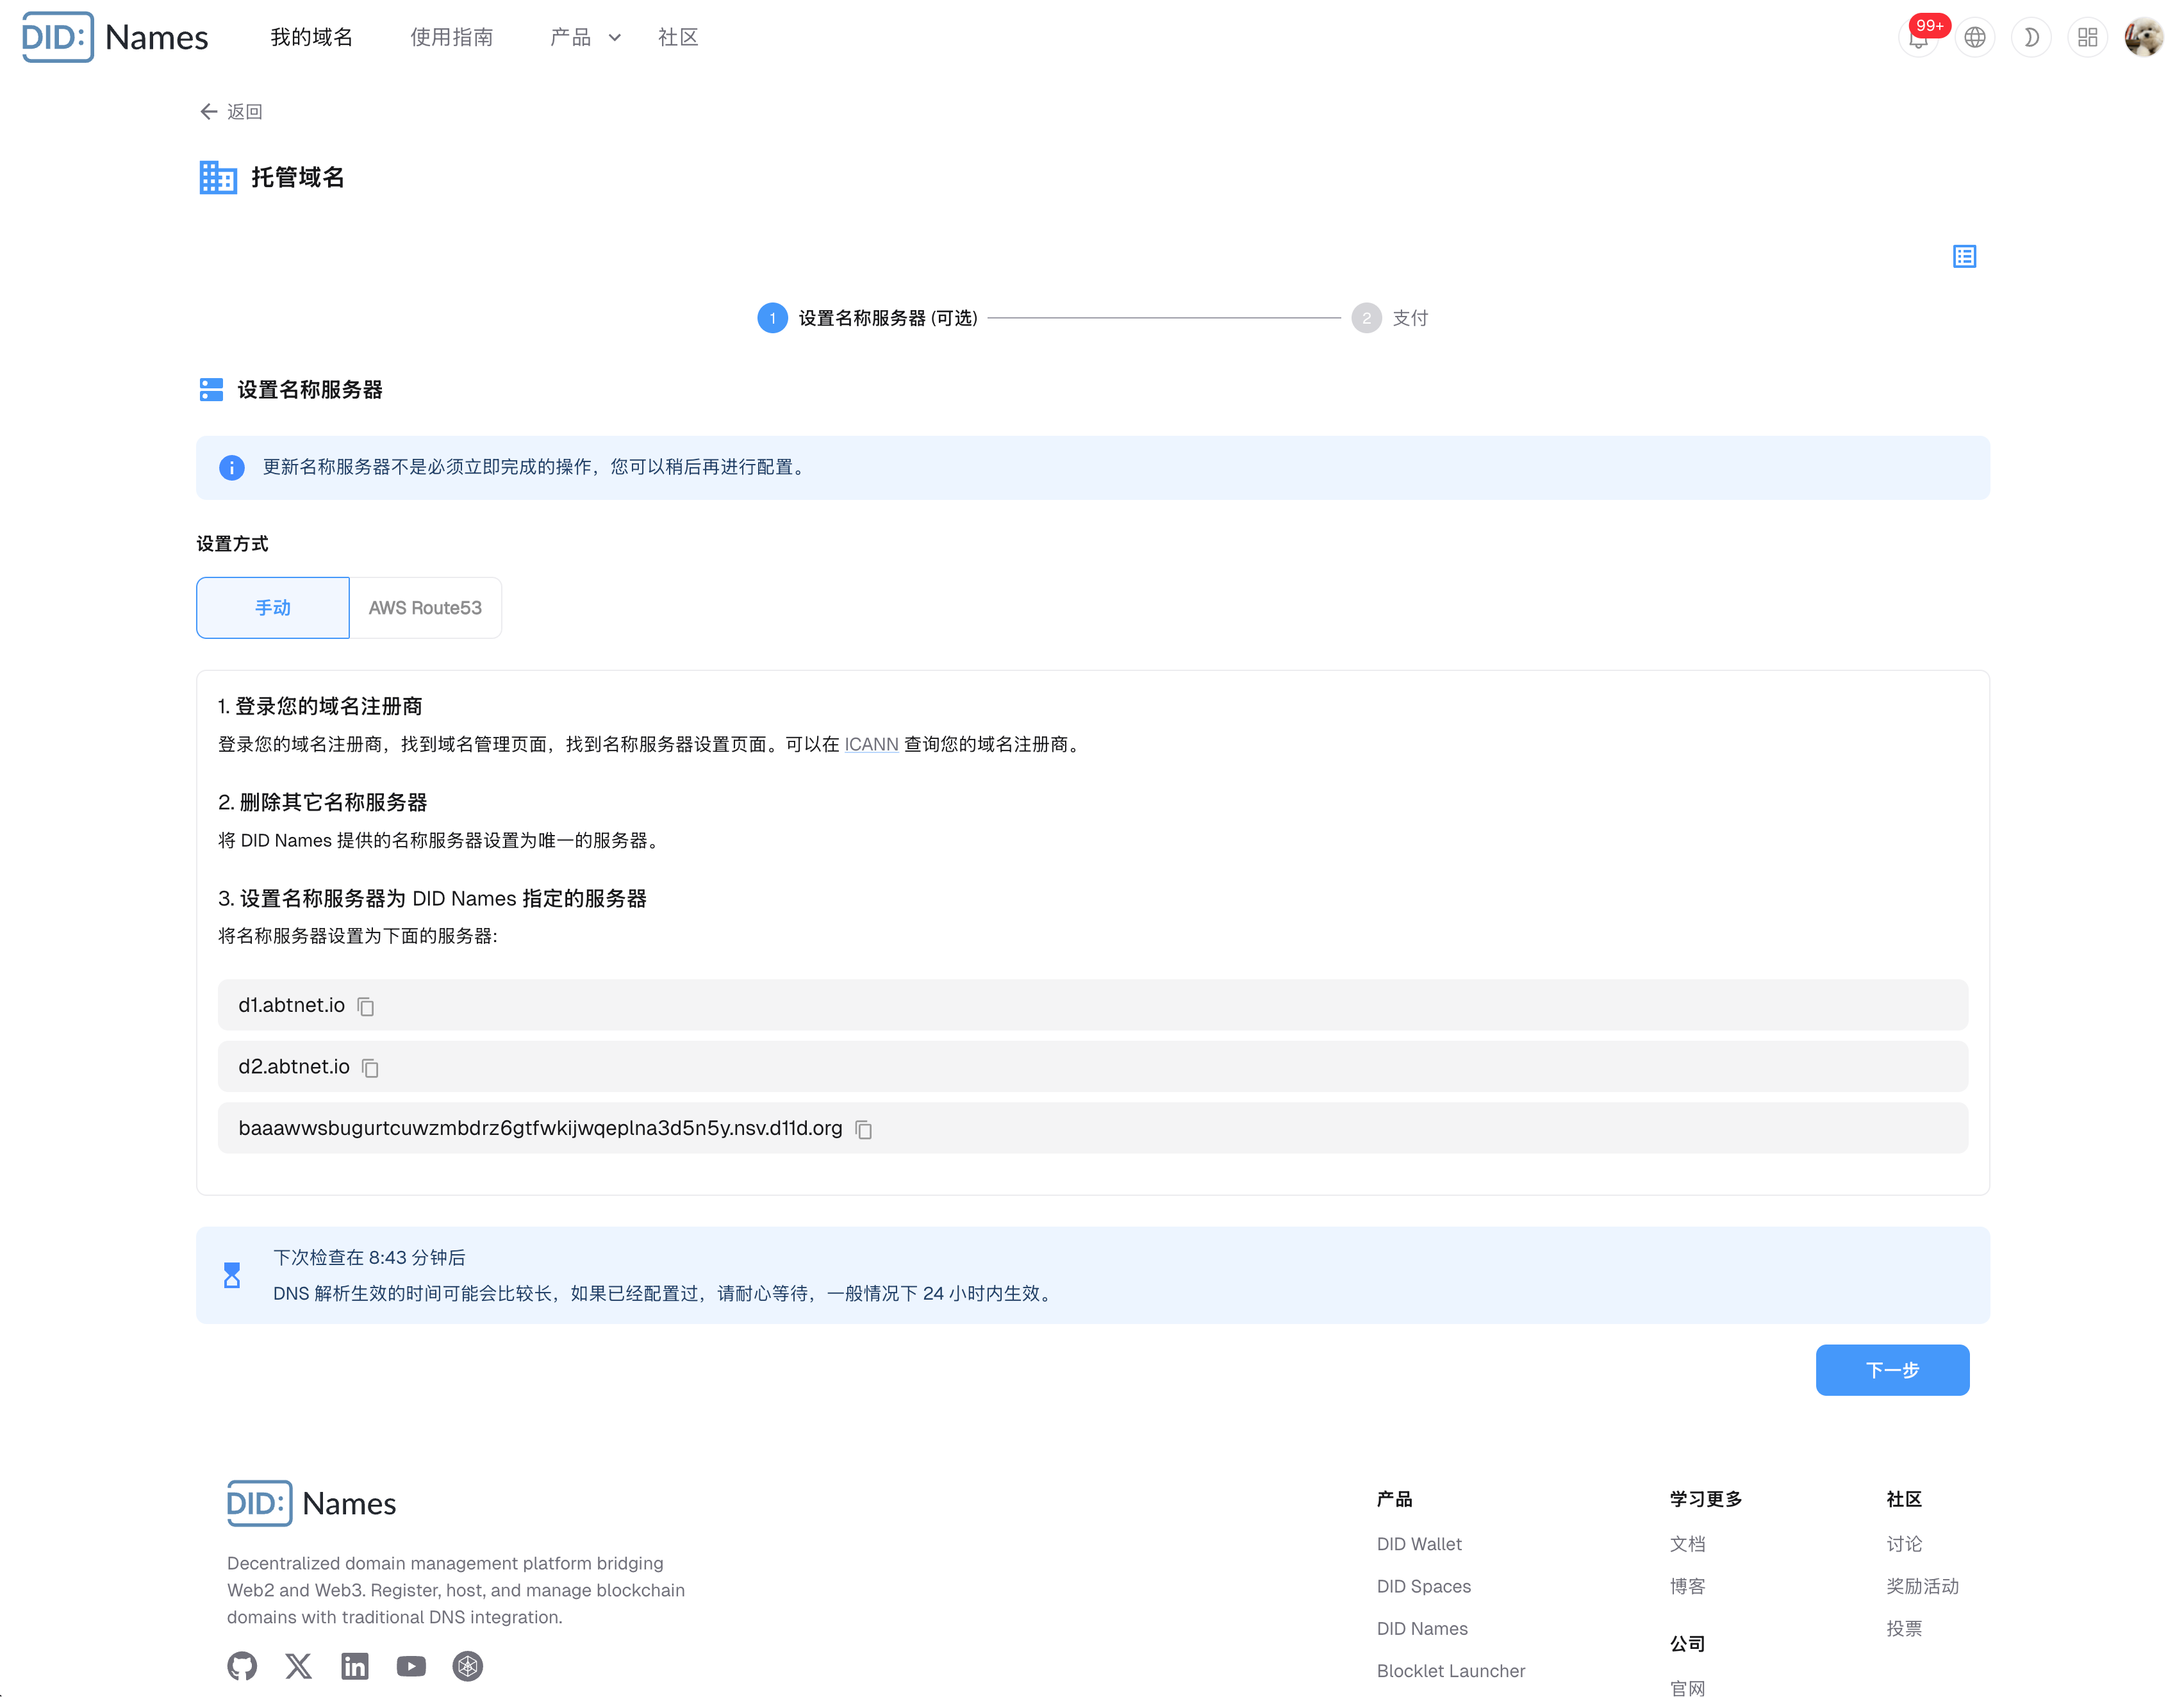Open the apps grid icon
This screenshot has height=1697, width=2184.
coord(2087,38)
